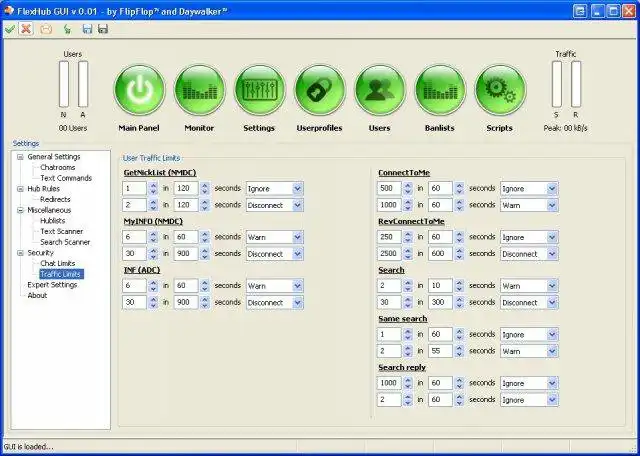Click Monitor label
Screen dimensions: 640x456
(199, 128)
